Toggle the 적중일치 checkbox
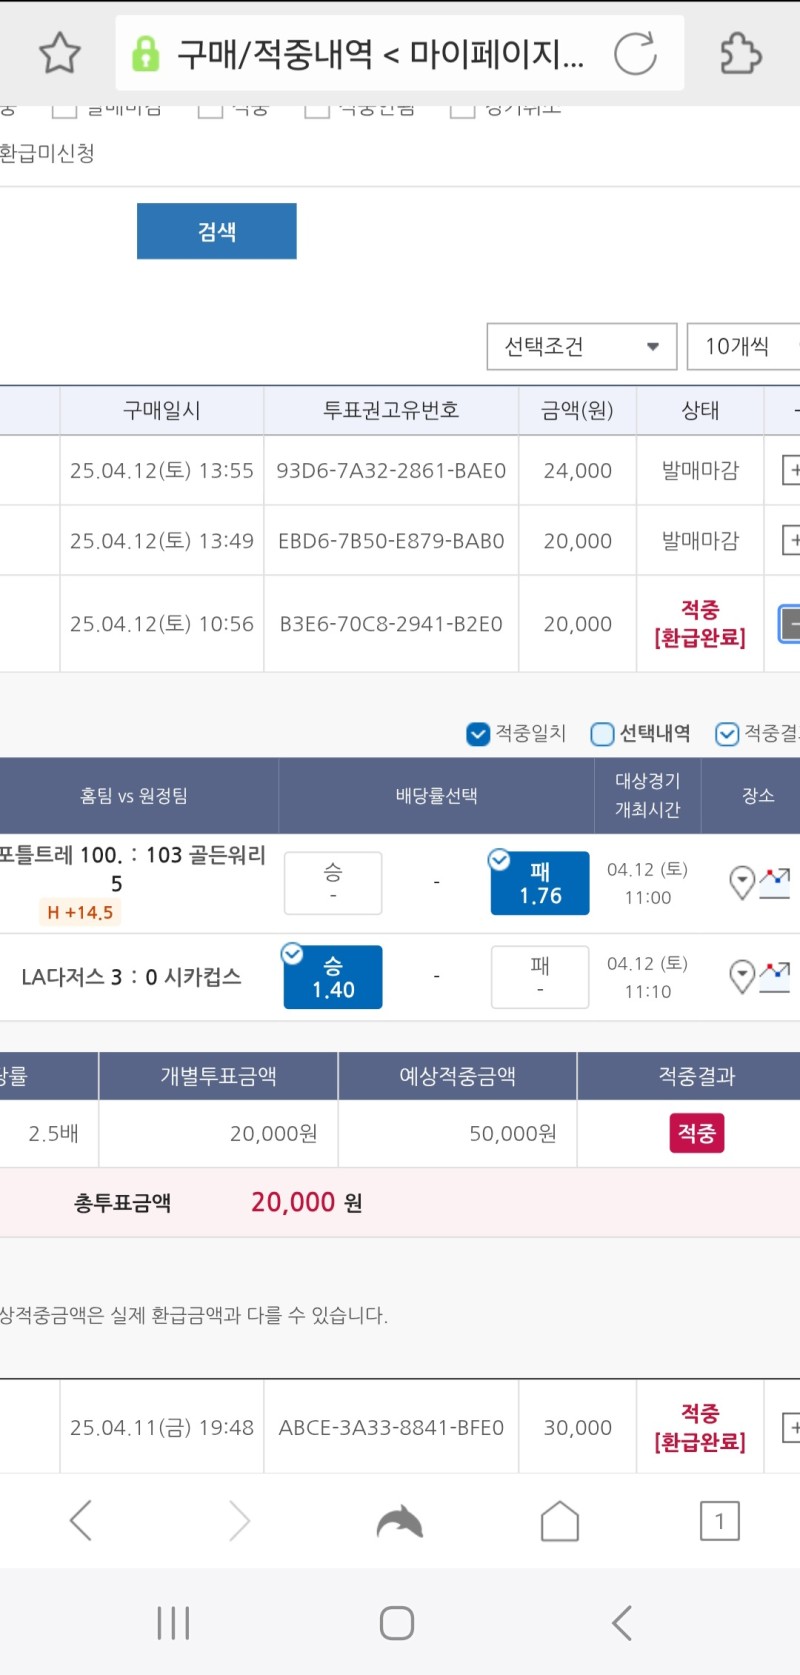Screen dimensions: 800x1675 (478, 734)
